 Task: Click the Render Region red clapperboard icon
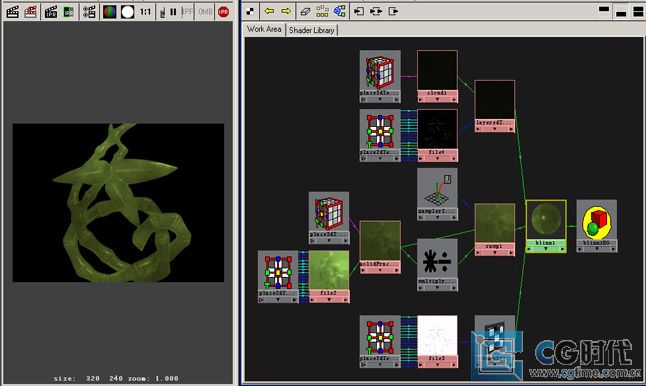click(x=30, y=12)
